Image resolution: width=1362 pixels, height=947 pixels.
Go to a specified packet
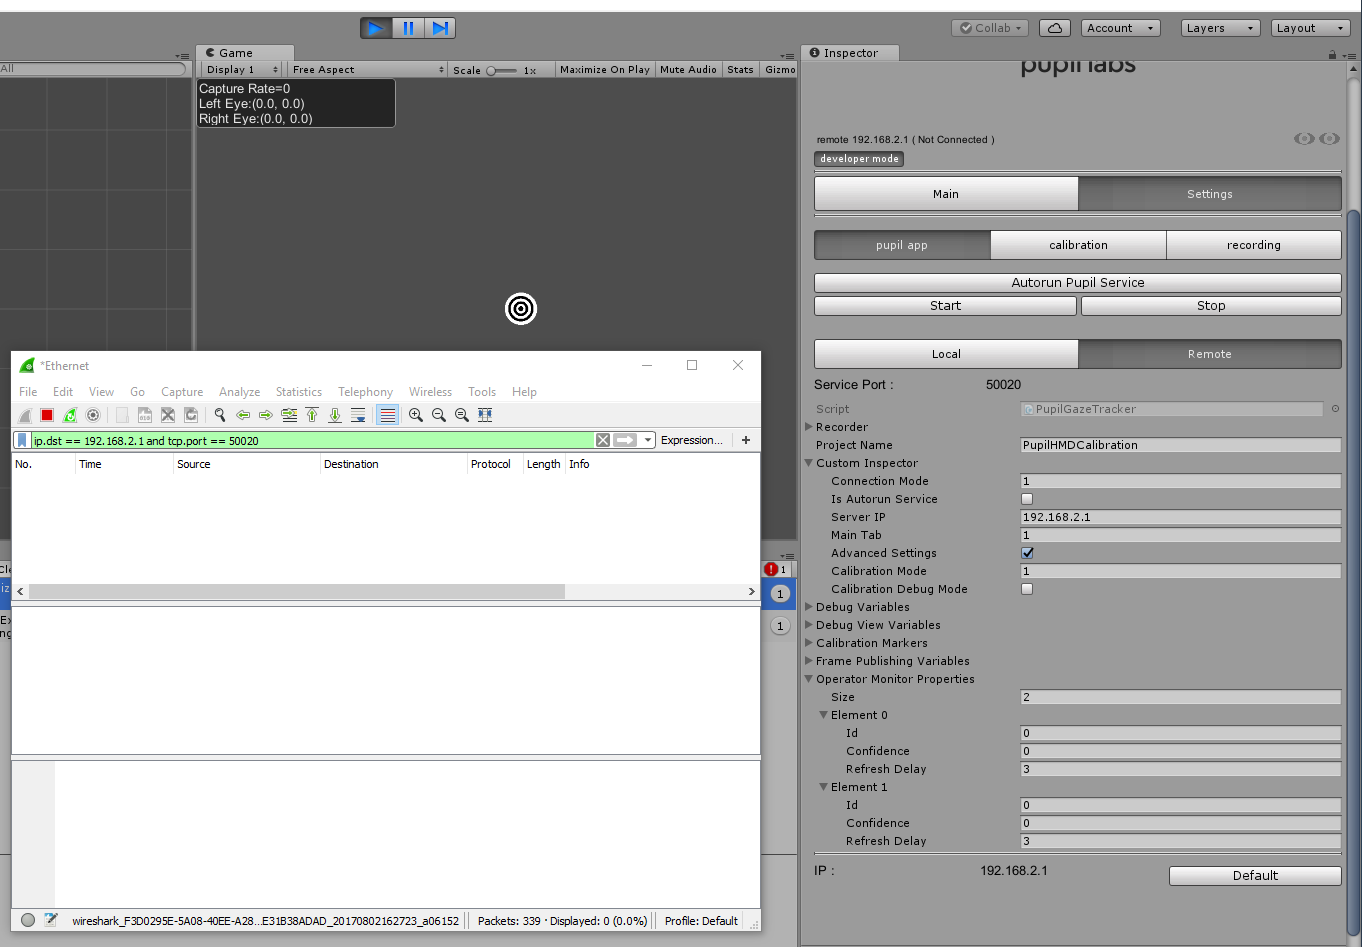click(289, 415)
